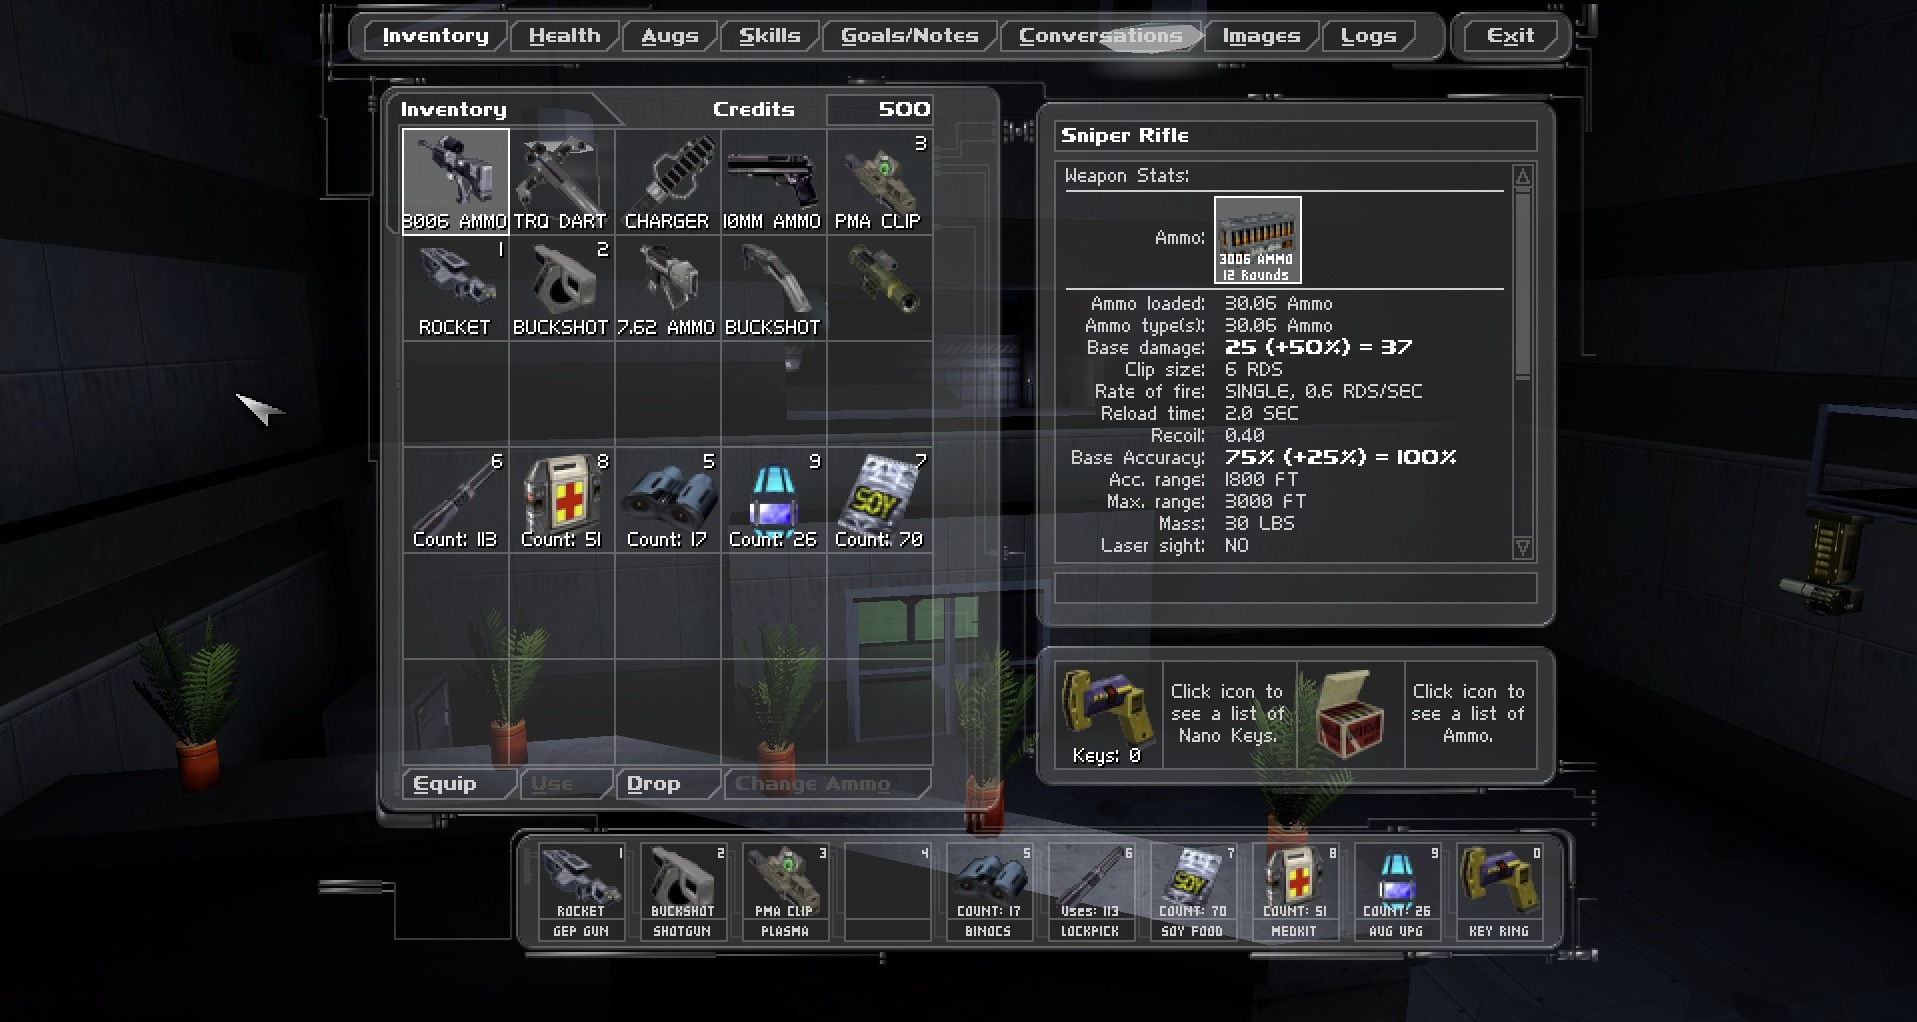
Task: Select the augmentation upgrade canister in inventory
Action: (773, 499)
